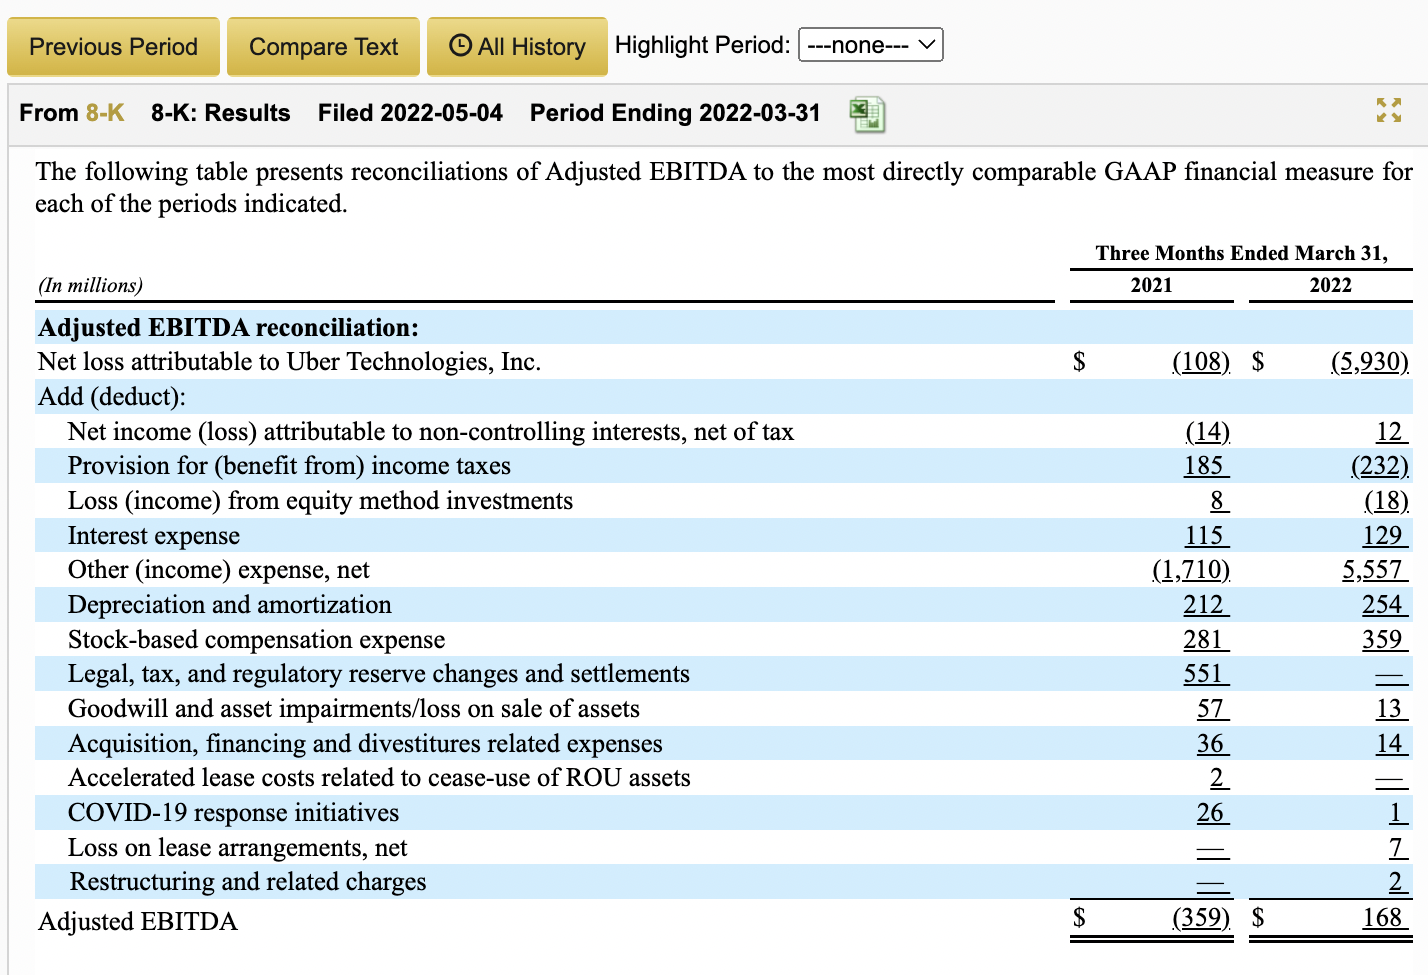Open 2021 COVID-19 response initiatives value 26

pyautogui.click(x=1211, y=813)
